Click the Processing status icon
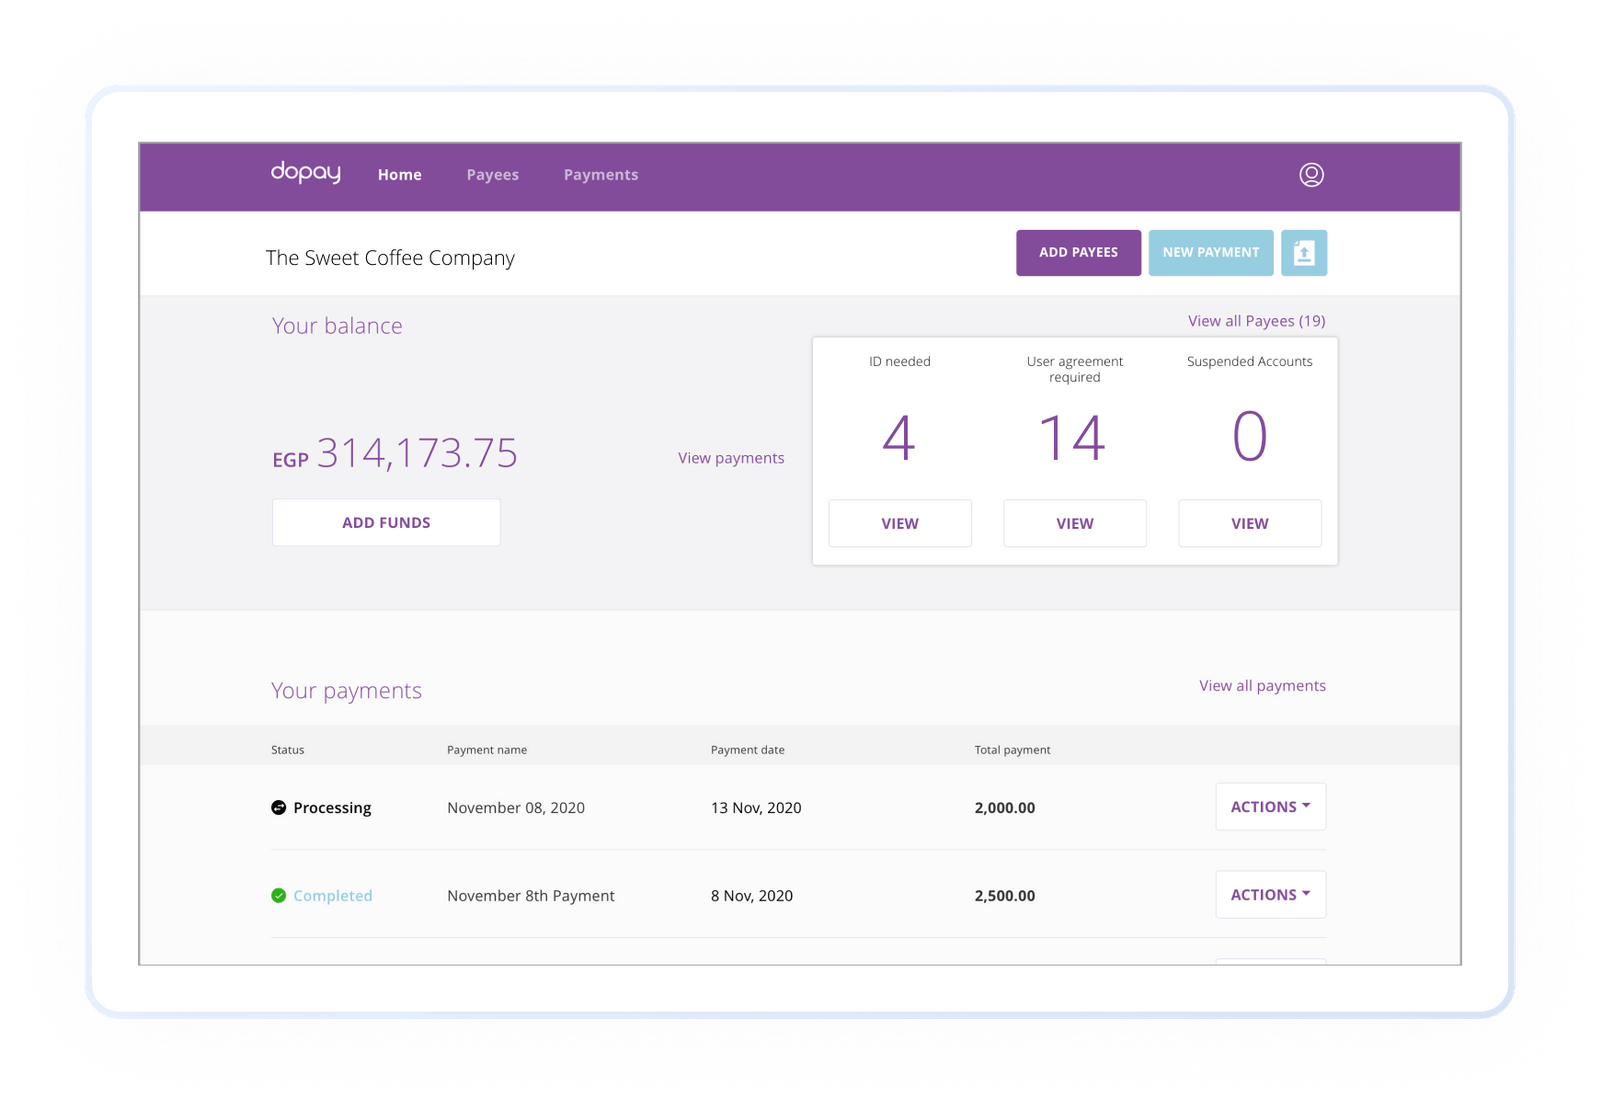Viewport: 1600px width, 1104px height. (278, 807)
